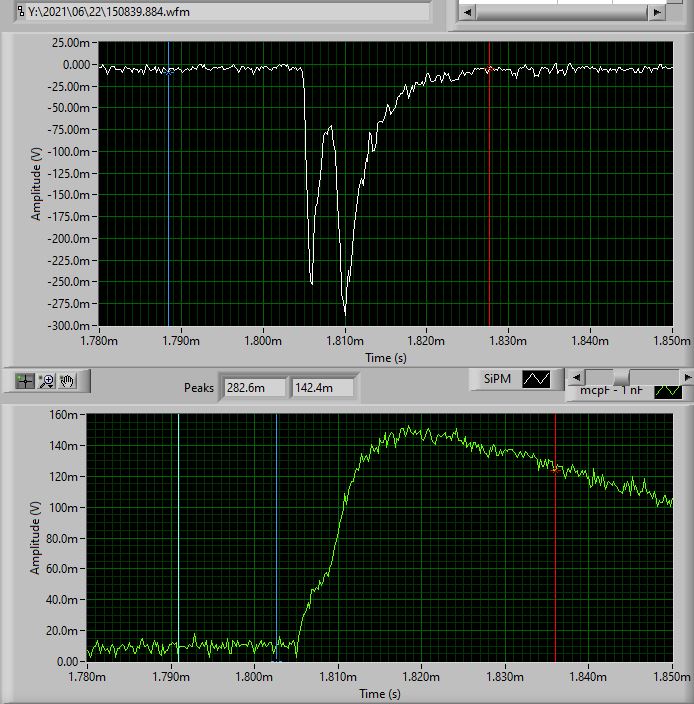Open the graph zoom tool
Viewport: 694px width, 704px height.
point(47,381)
